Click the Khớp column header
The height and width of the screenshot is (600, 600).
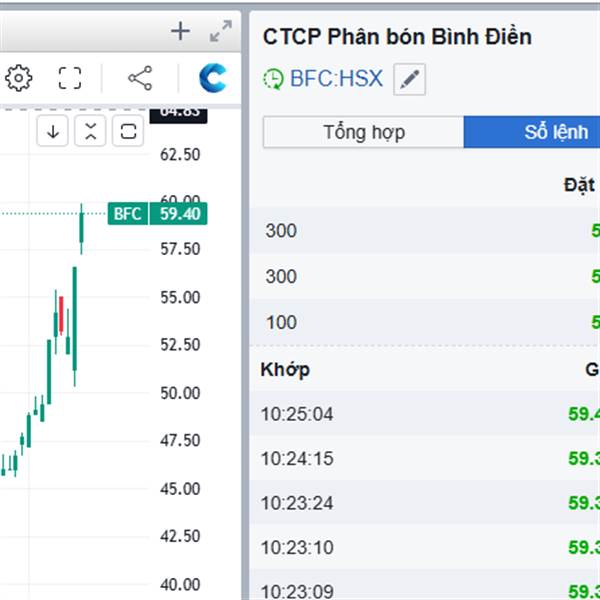point(285,370)
